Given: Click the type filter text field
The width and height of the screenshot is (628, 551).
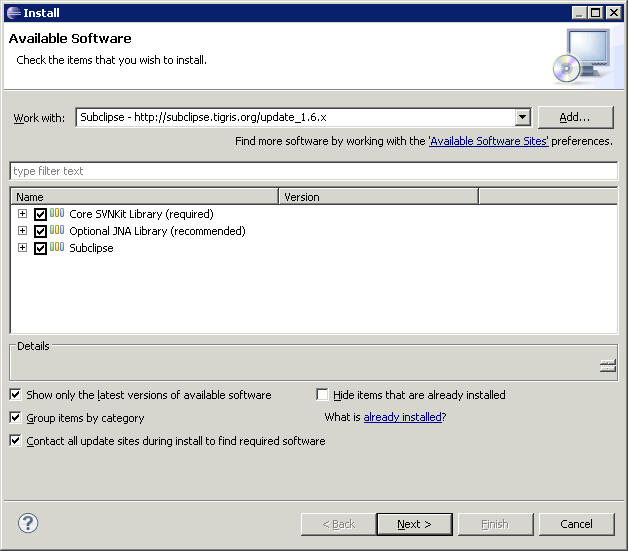Looking at the screenshot, I should coord(314,171).
